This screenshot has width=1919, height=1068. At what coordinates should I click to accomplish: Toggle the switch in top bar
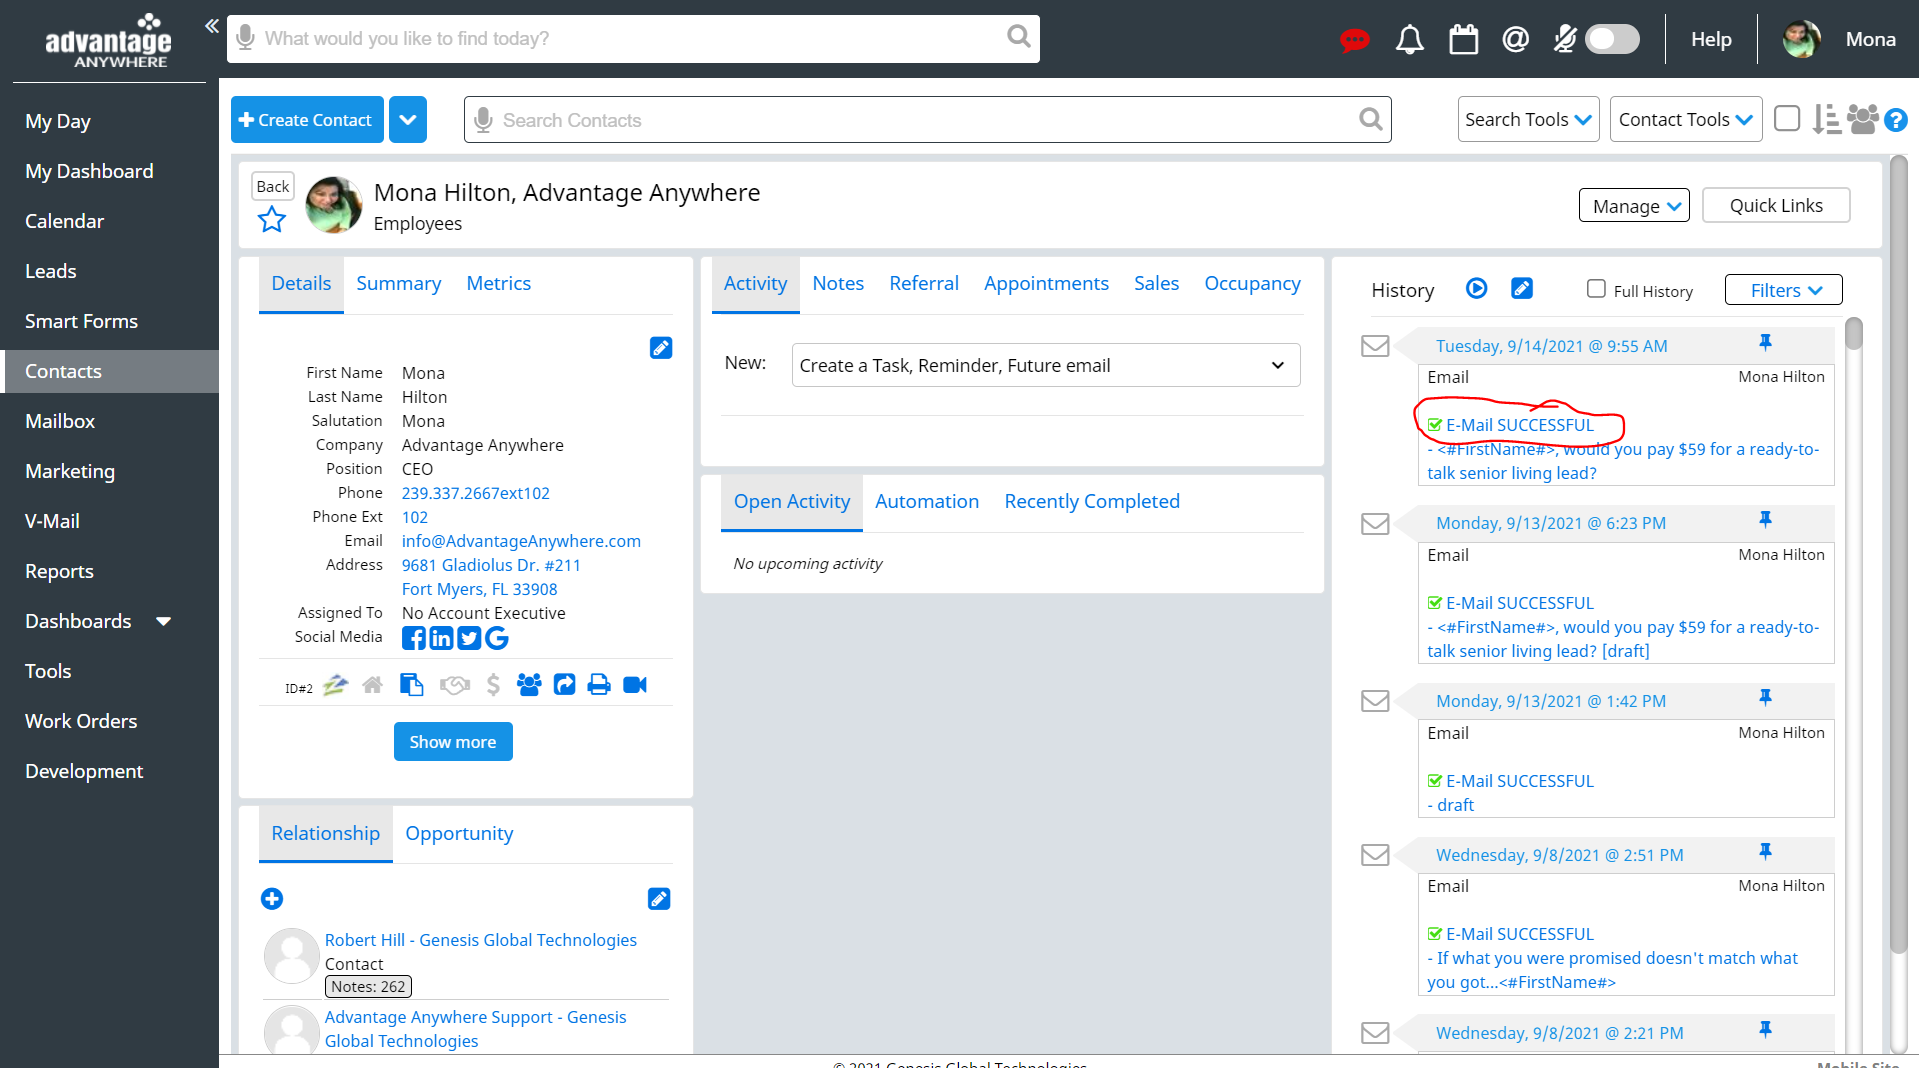(1612, 40)
